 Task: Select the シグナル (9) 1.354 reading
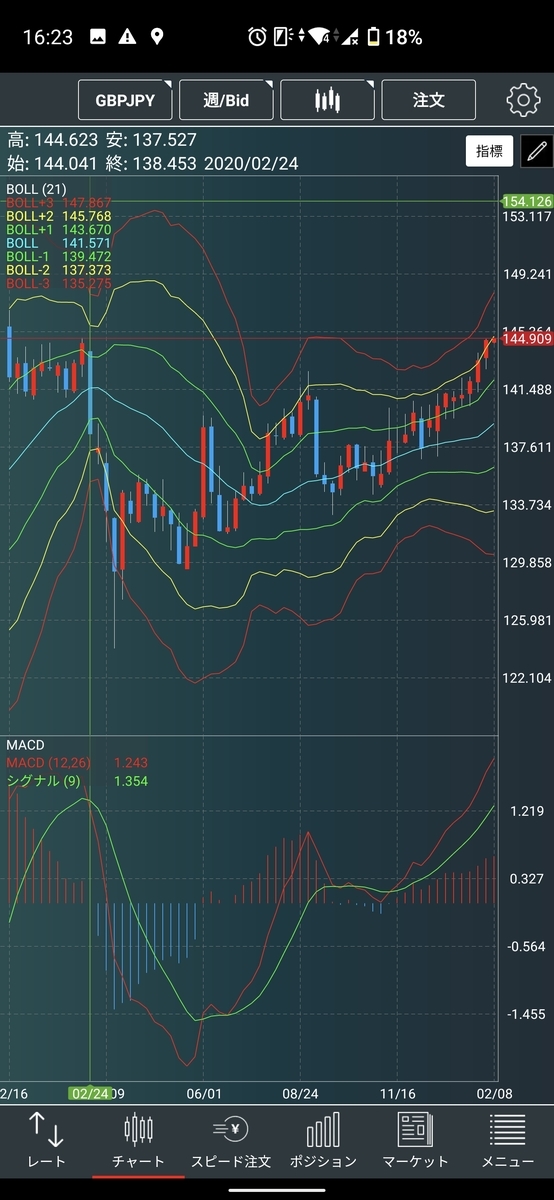point(76,780)
